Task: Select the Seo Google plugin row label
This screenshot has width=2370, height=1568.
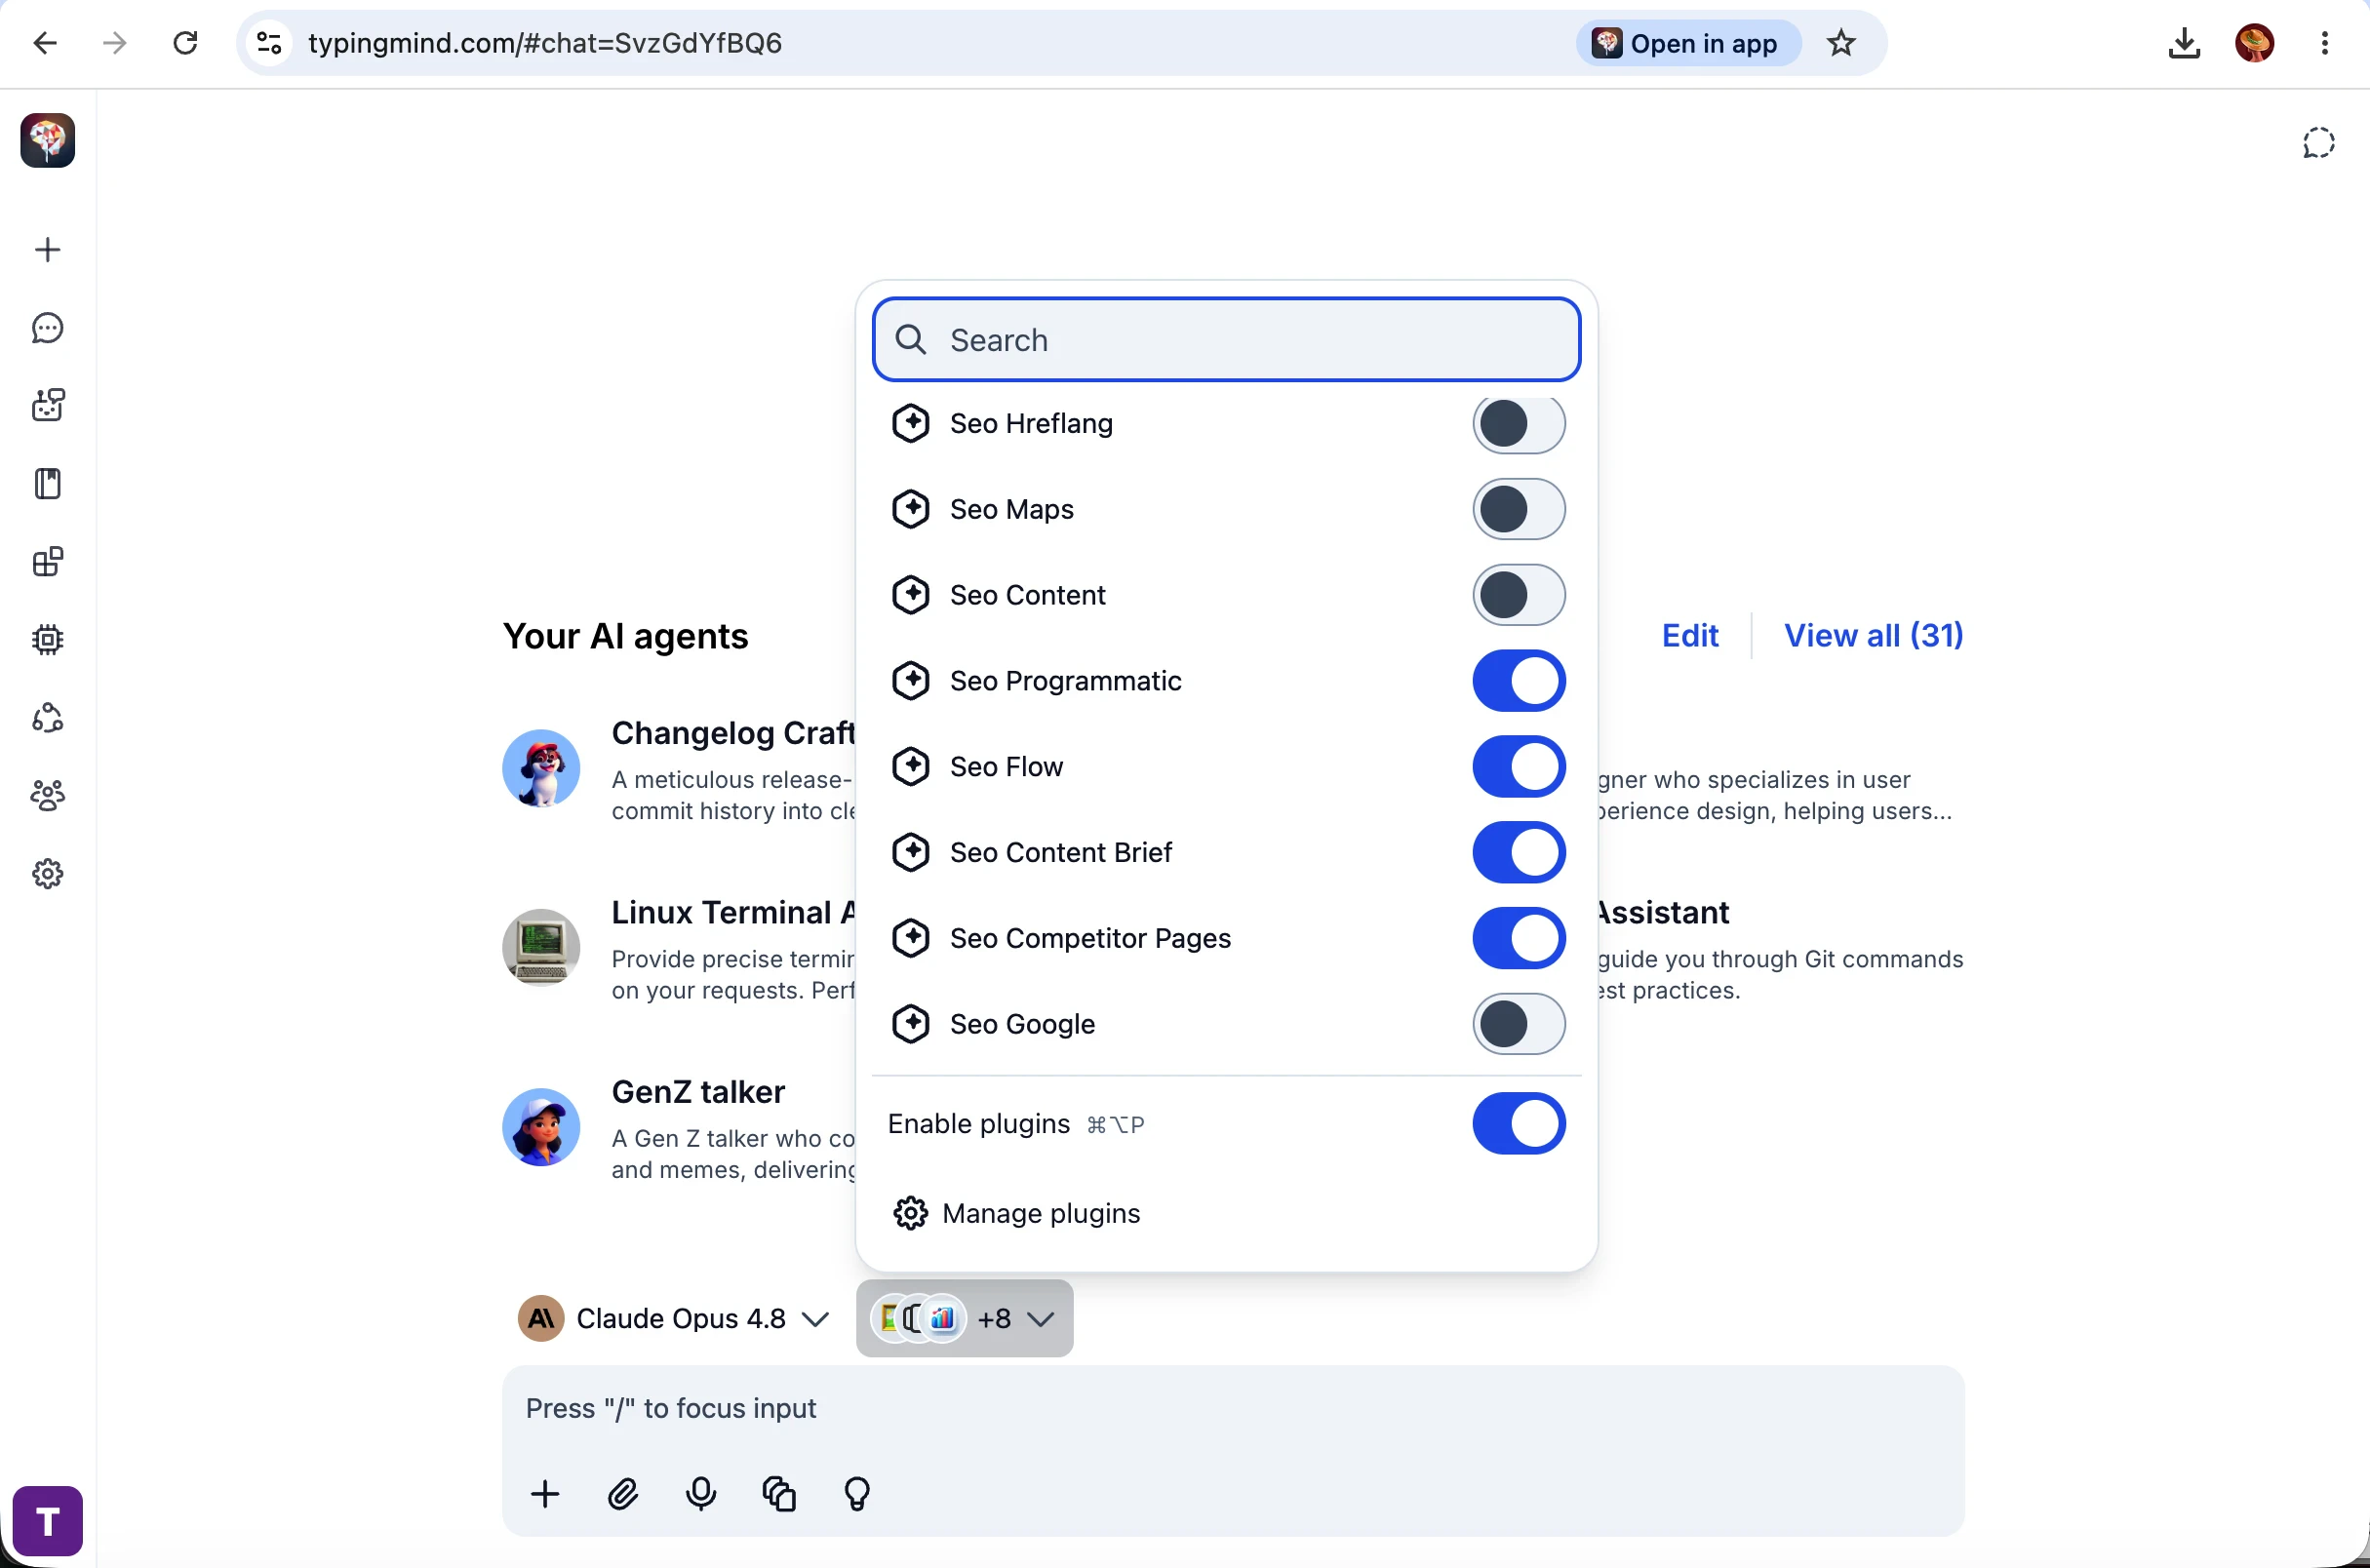Action: pos(1022,1024)
